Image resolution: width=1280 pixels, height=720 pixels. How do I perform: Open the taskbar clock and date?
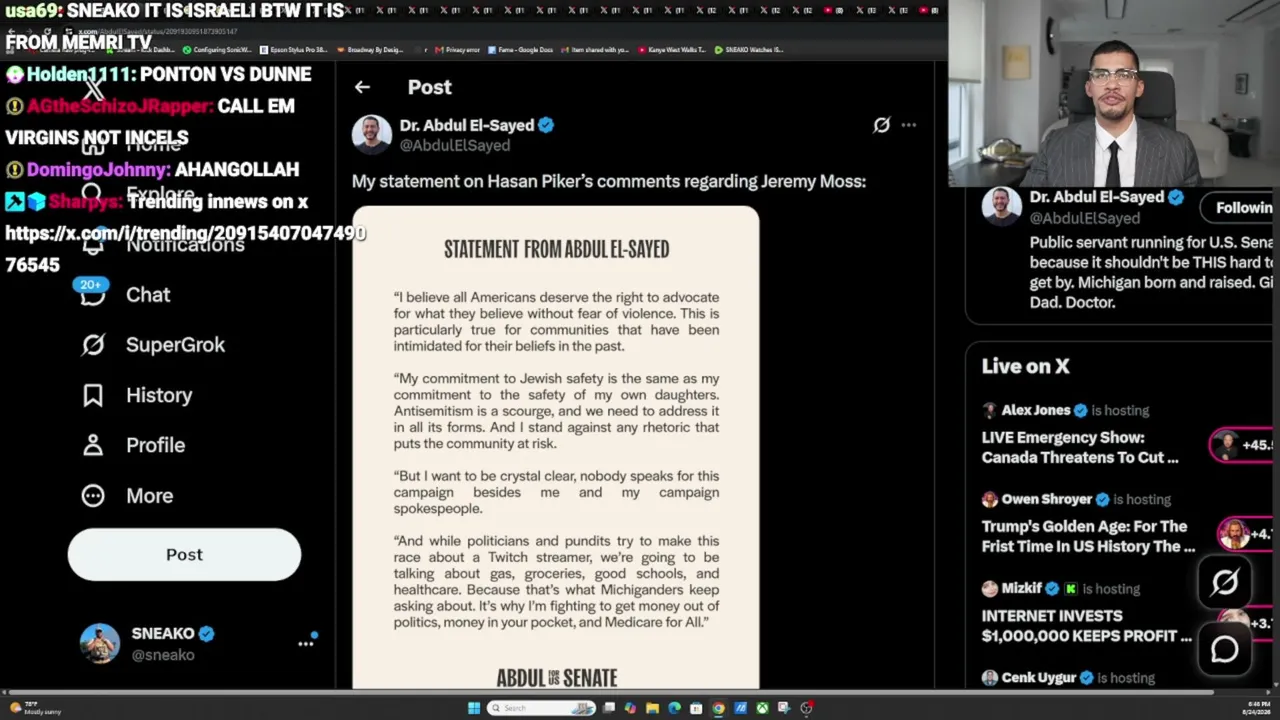[x=1258, y=709]
